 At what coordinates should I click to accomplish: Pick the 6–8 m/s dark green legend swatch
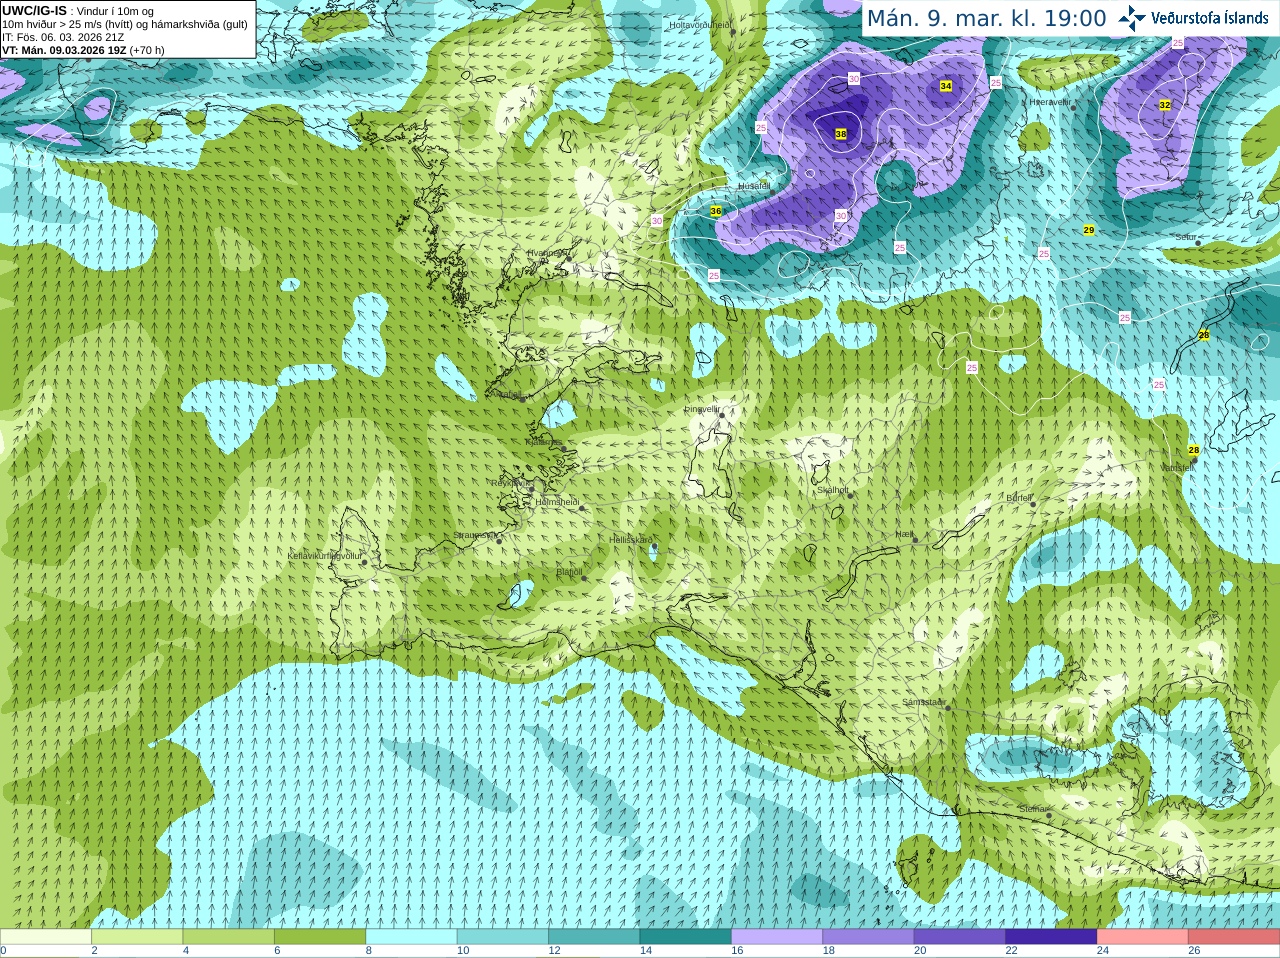320,937
